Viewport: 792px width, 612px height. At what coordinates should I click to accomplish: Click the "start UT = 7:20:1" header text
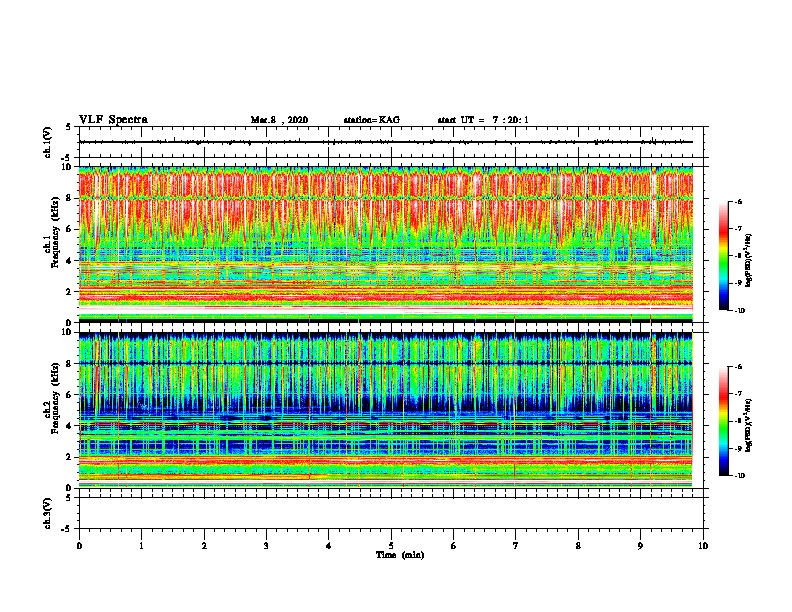[x=483, y=120]
